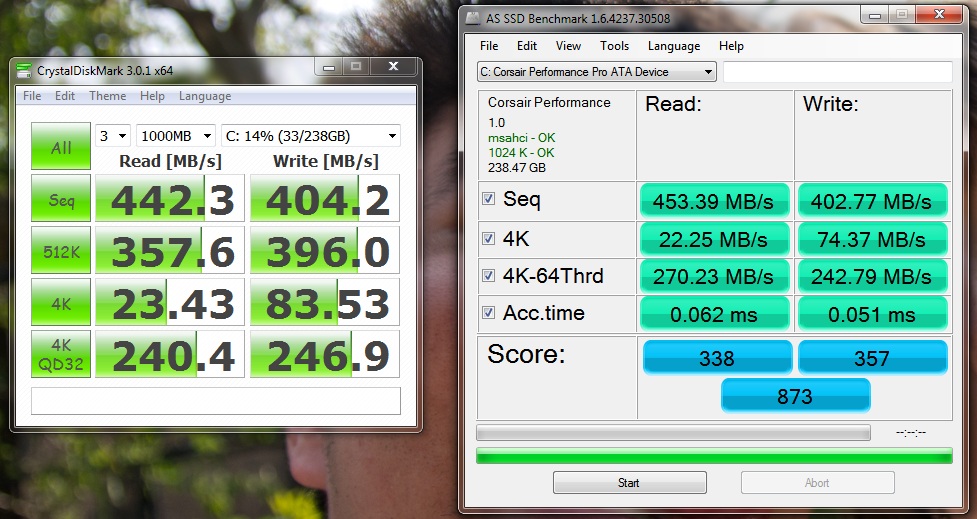This screenshot has height=519, width=977.
Task: Click the green progress bar in AS SSD
Action: tap(714, 455)
